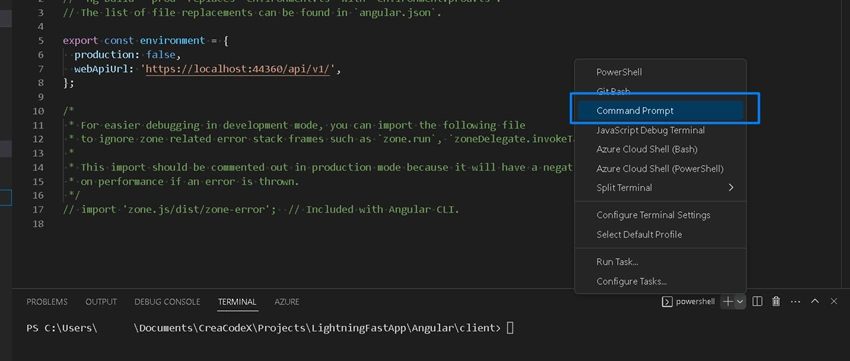This screenshot has width=850, height=361.
Task: Open panel more actions ellipsis
Action: pyautogui.click(x=795, y=301)
